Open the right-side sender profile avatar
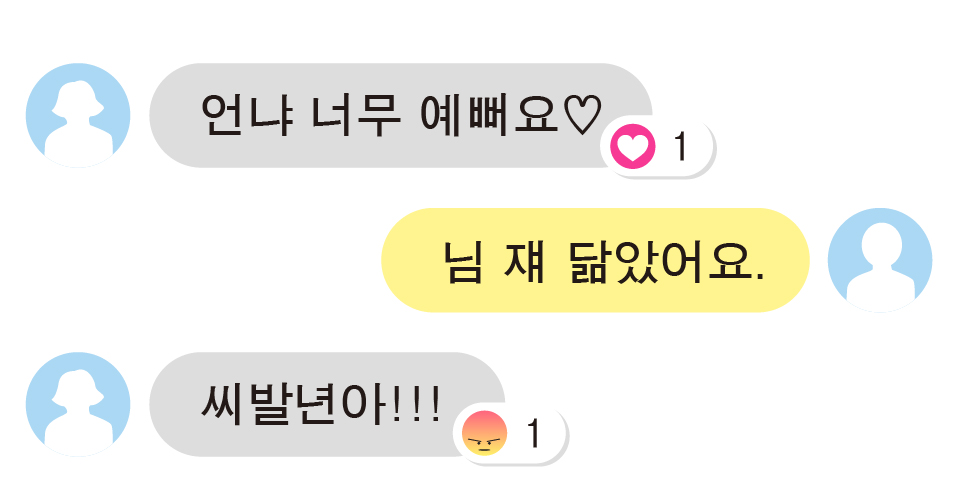Viewport: 962px width, 497px height. [880, 260]
